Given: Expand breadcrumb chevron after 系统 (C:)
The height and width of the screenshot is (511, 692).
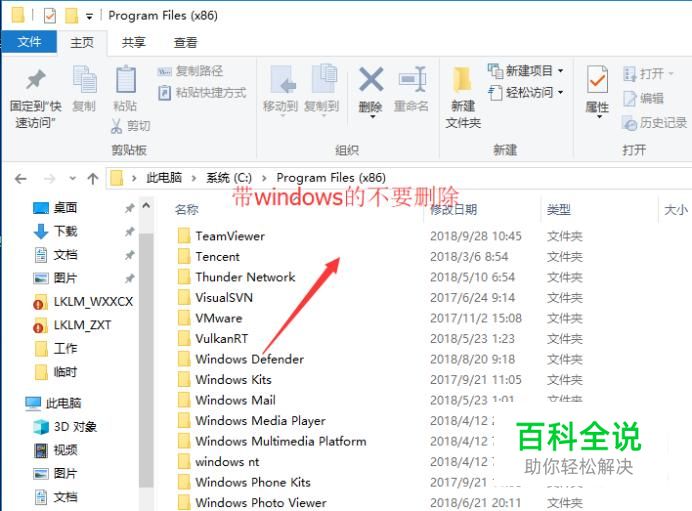Looking at the screenshot, I should coord(264,178).
